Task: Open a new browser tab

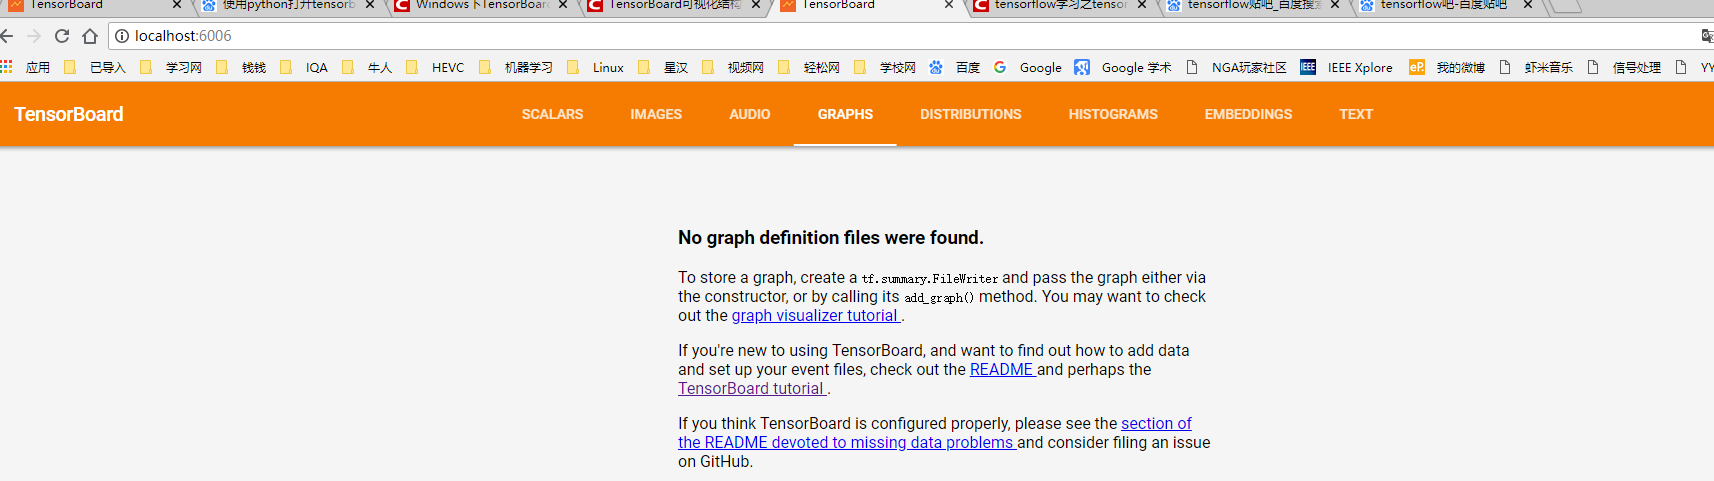Action: click(x=1565, y=5)
